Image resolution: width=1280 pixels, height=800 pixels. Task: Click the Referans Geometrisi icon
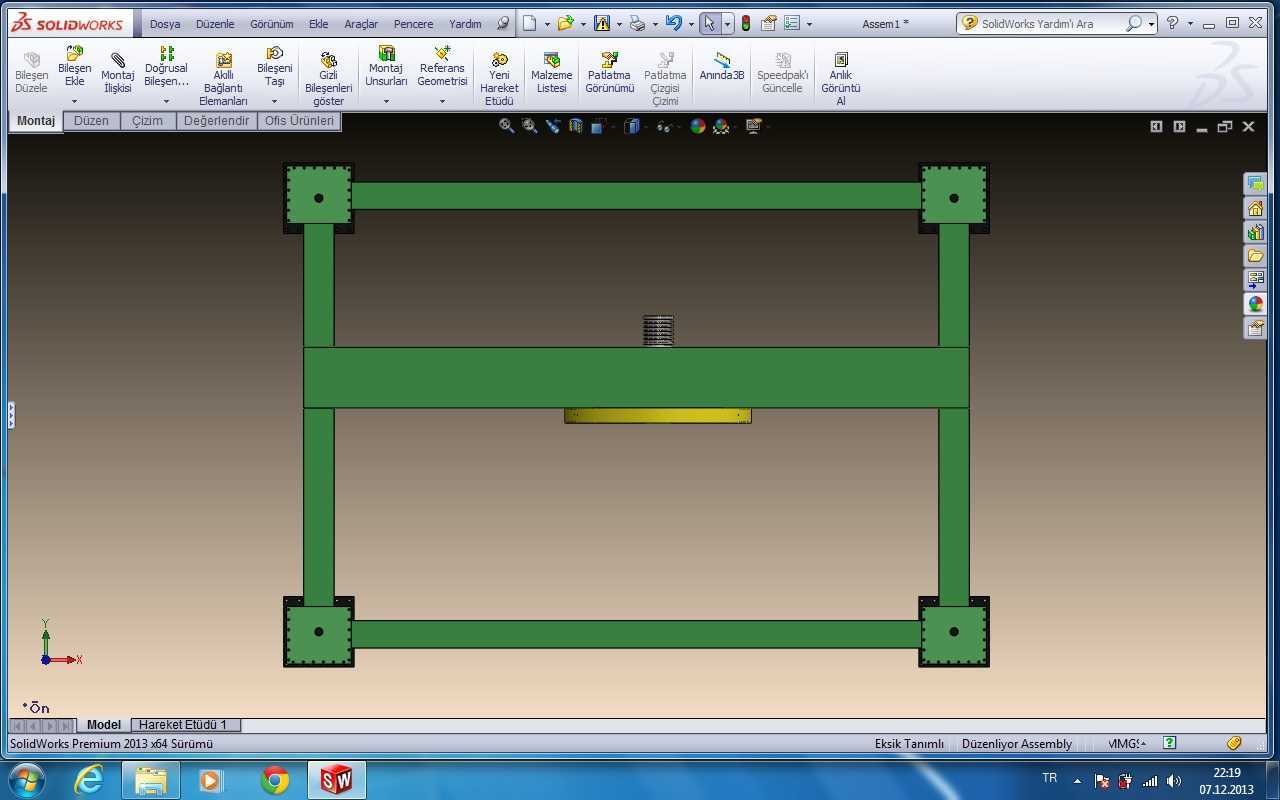[x=442, y=53]
